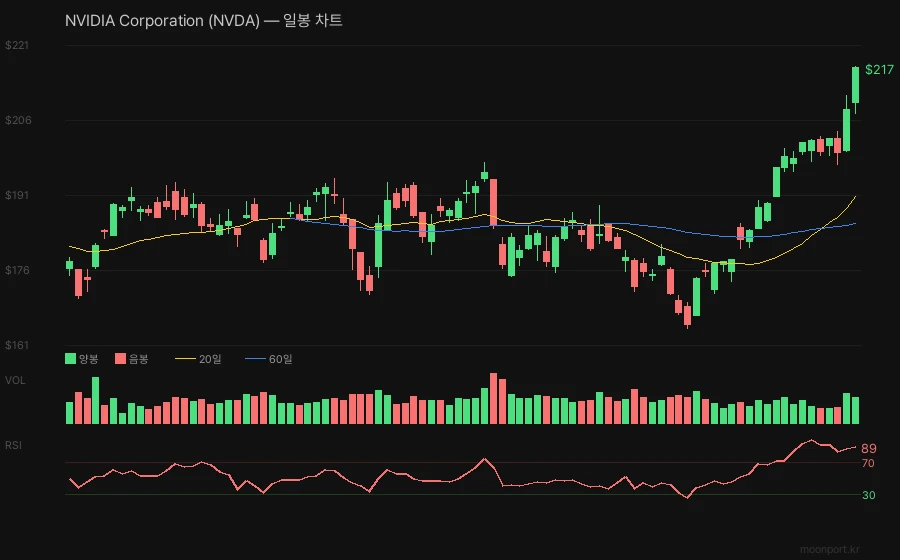Click the VOL panel label
The width and height of the screenshot is (900, 560).
click(x=15, y=380)
